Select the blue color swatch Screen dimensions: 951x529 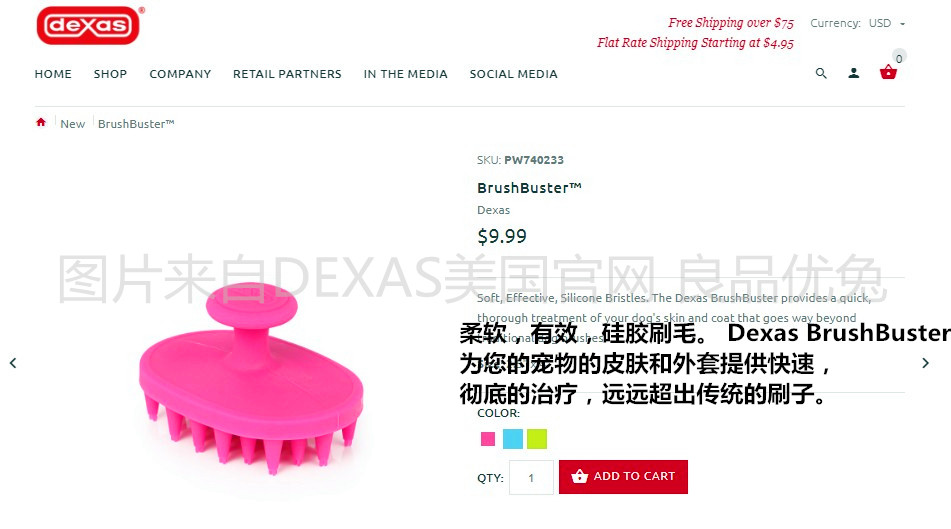(512, 439)
